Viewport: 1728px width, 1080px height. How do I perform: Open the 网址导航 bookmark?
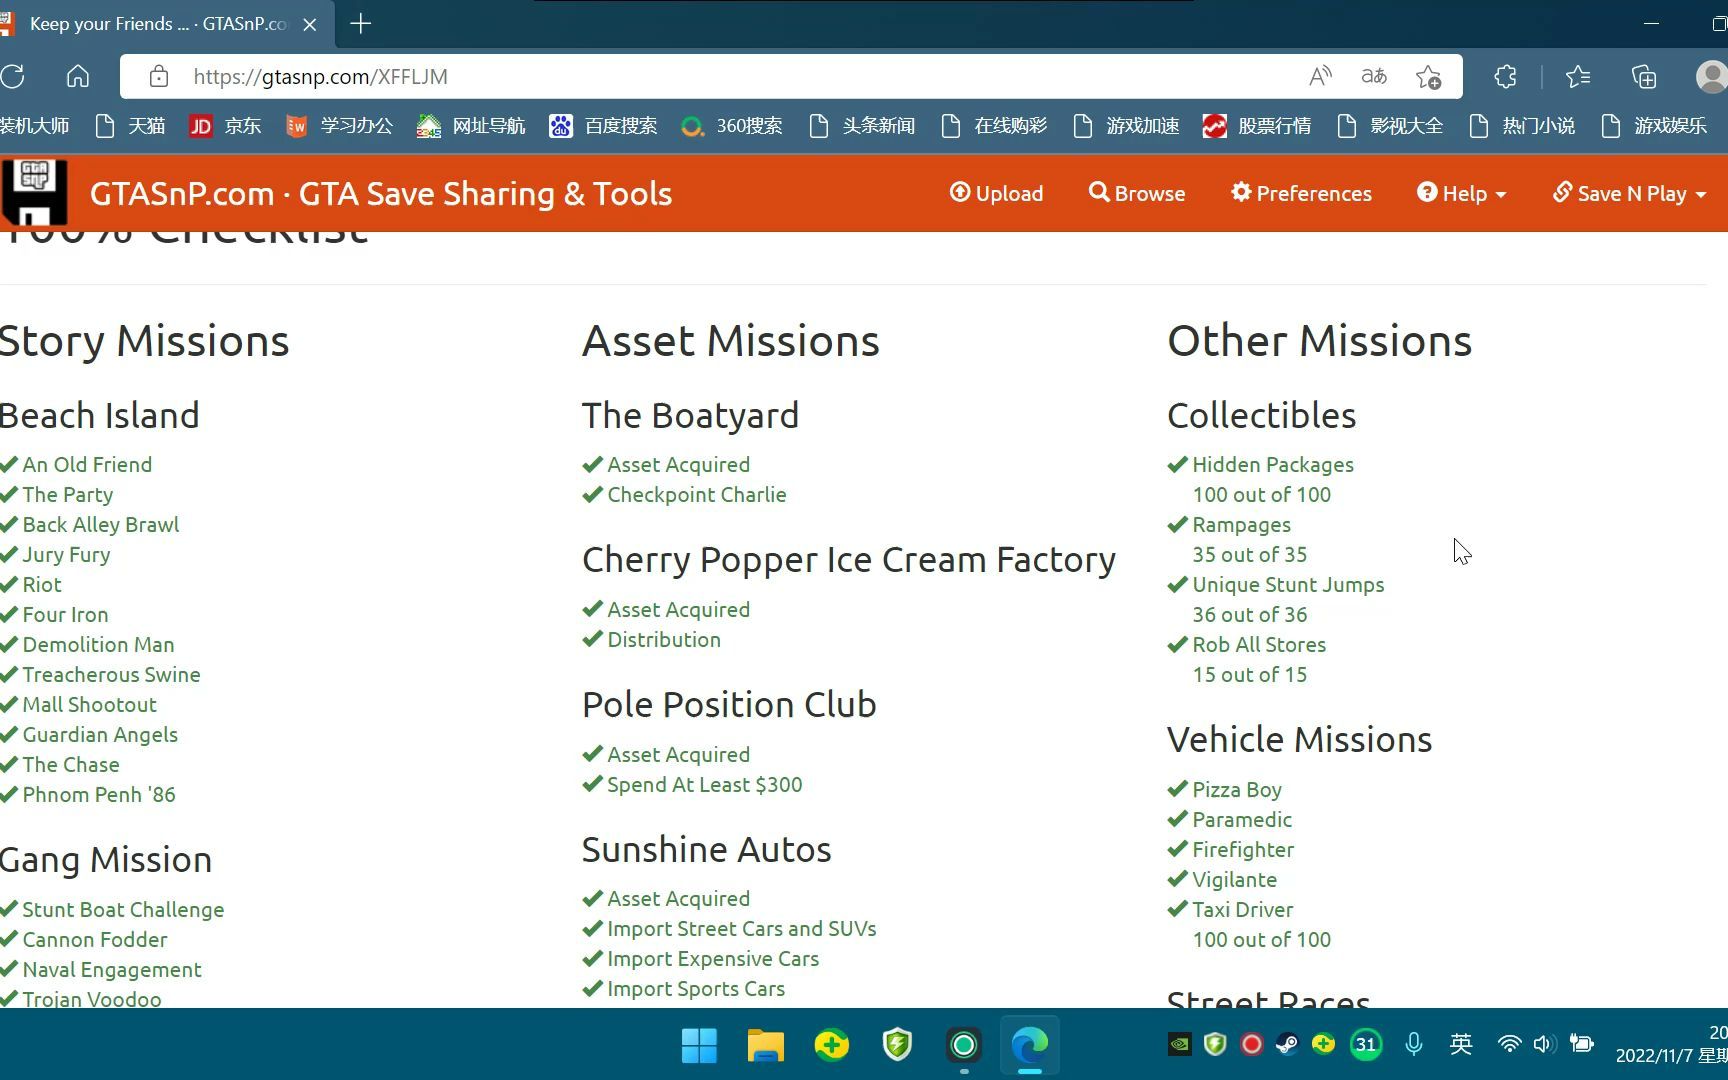[x=471, y=126]
